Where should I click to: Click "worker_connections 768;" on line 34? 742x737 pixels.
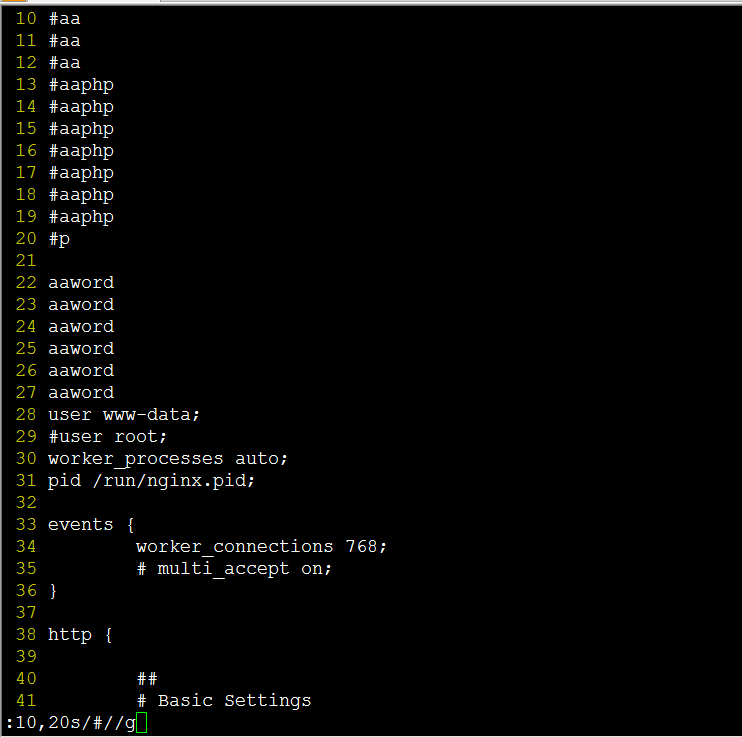(262, 547)
